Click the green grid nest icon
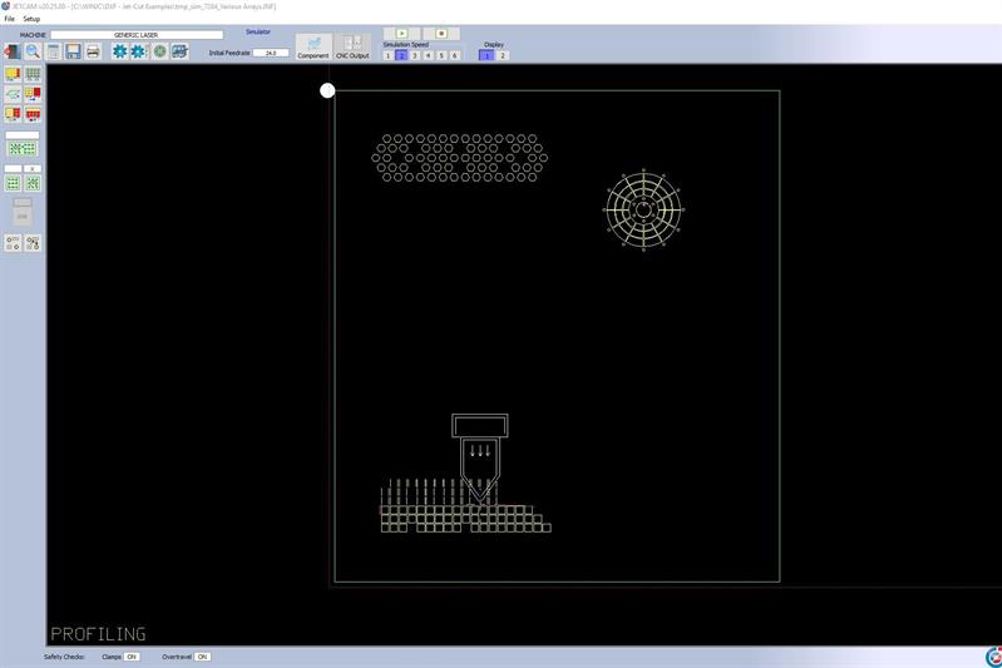The width and height of the screenshot is (1002, 668). [x=33, y=75]
